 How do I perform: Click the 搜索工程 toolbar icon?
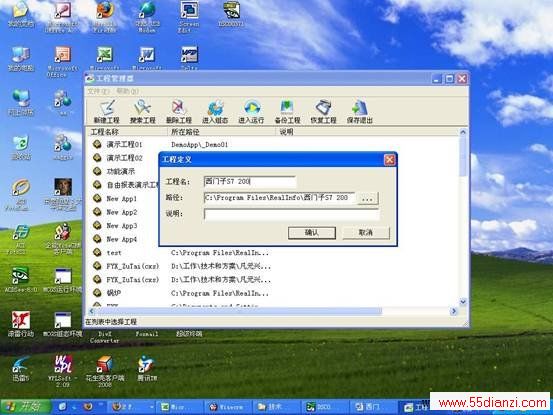coord(142,112)
